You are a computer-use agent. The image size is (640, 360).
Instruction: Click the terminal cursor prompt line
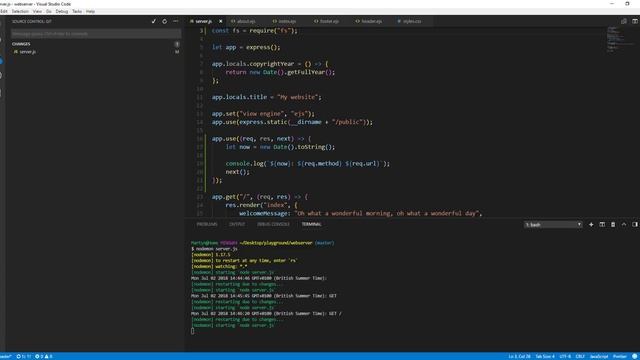tap(193, 331)
